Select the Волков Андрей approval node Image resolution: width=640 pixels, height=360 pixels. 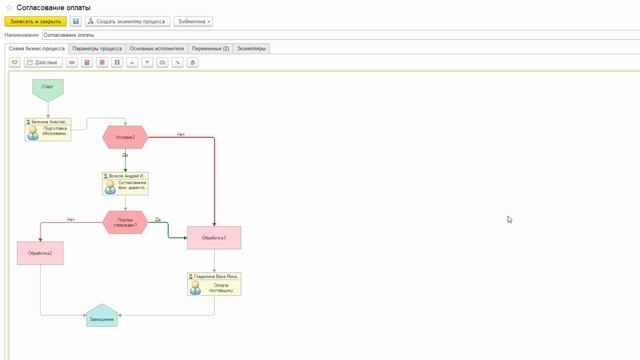point(125,184)
